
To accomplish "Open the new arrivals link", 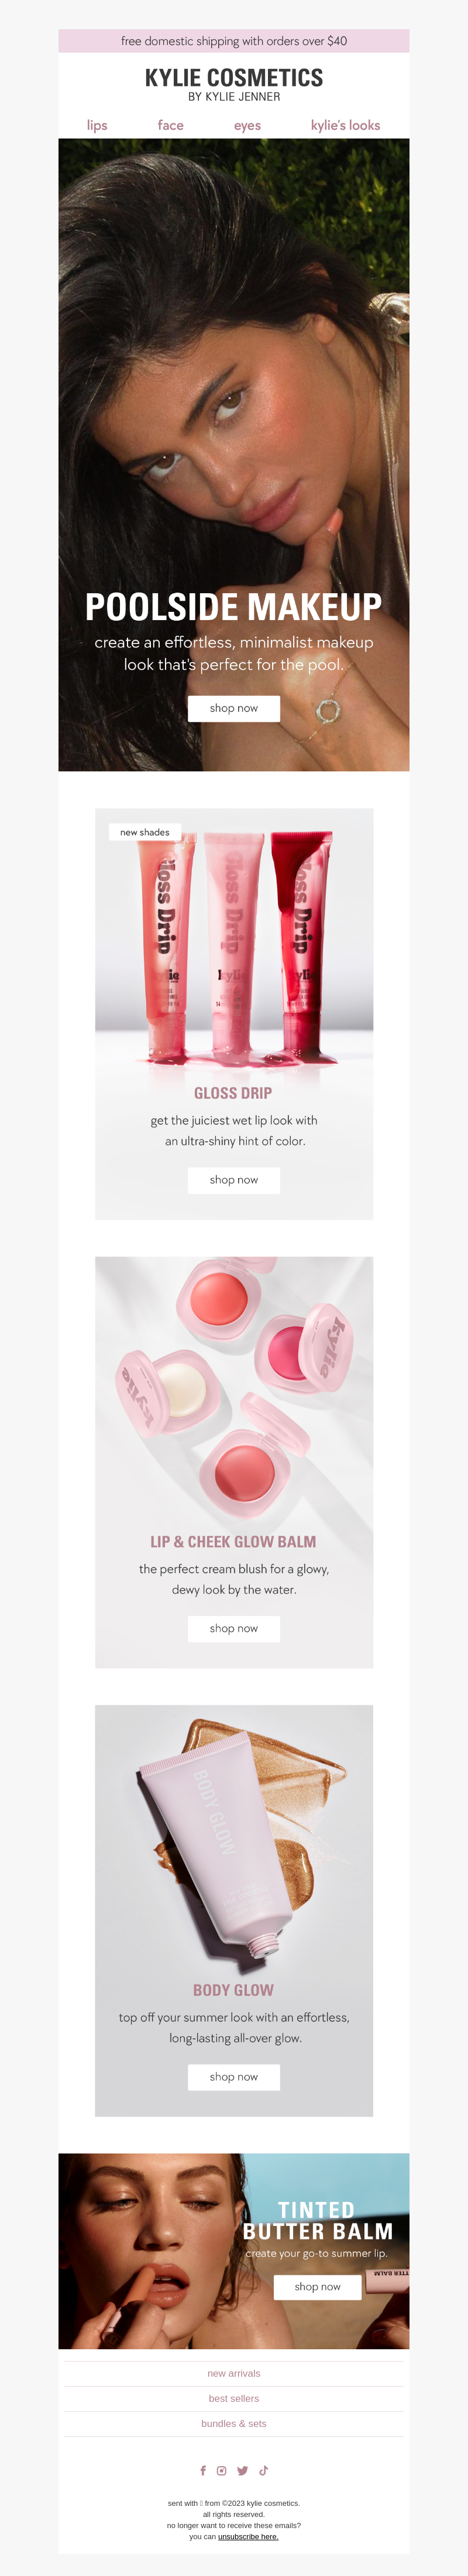I will (234, 2373).
